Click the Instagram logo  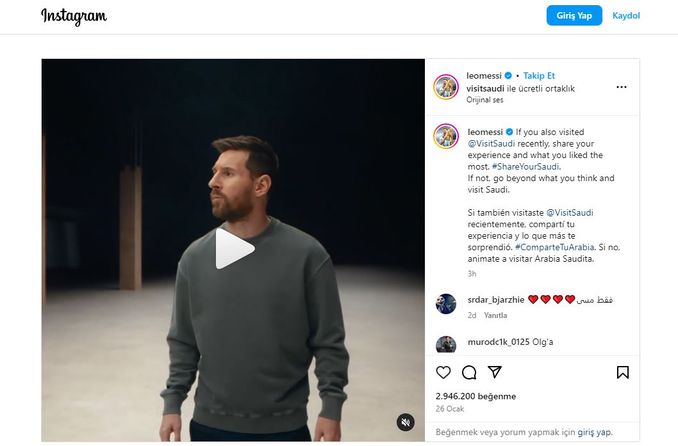pos(74,16)
